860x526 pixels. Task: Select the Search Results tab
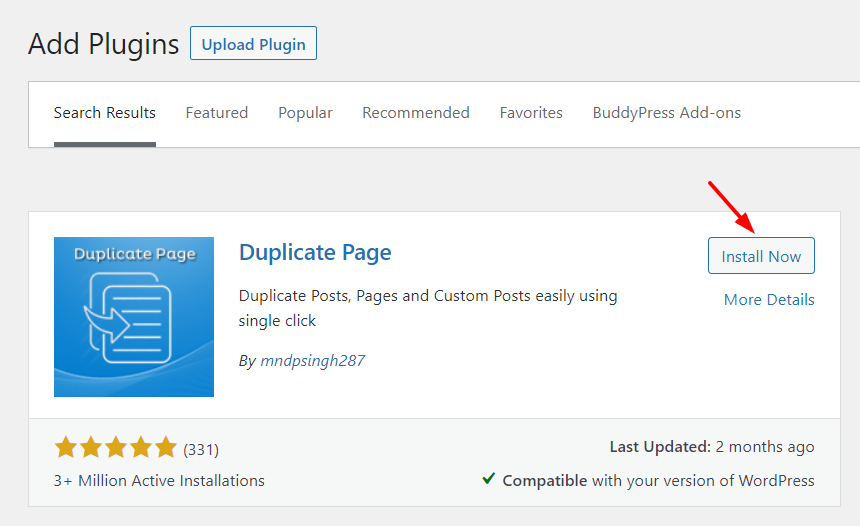[x=105, y=112]
